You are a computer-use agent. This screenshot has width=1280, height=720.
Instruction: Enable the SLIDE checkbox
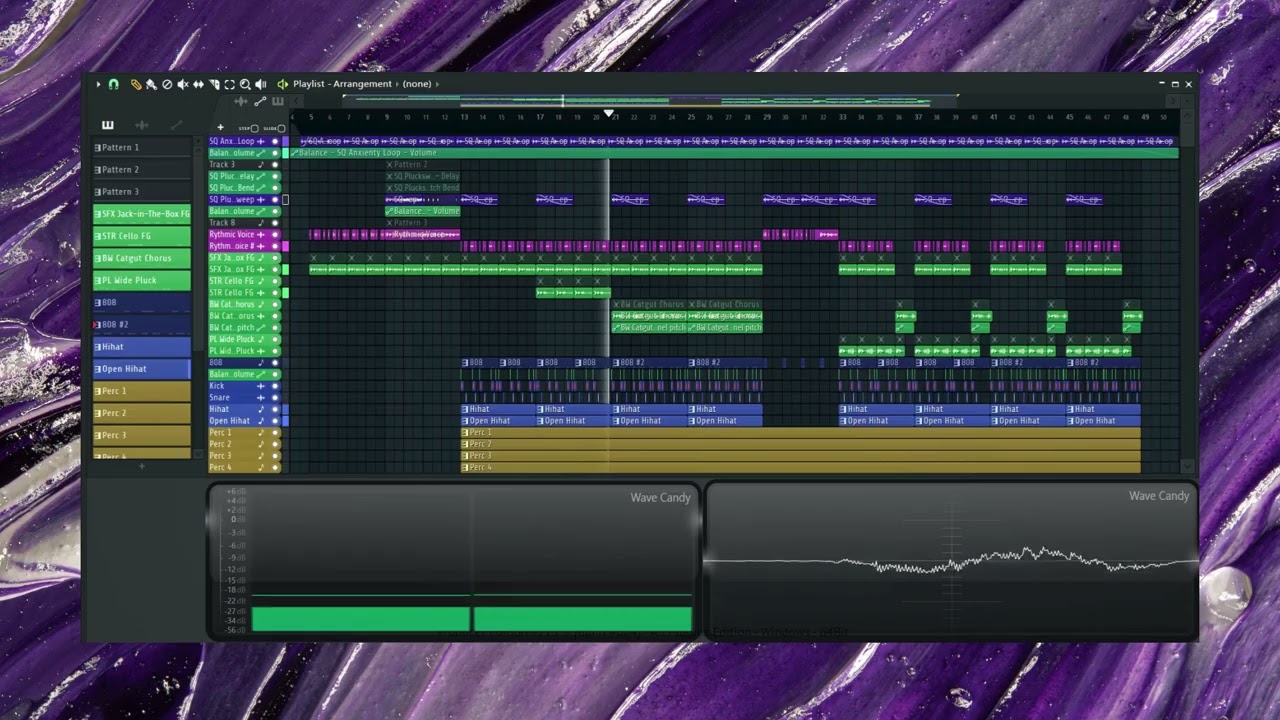[x=281, y=128]
